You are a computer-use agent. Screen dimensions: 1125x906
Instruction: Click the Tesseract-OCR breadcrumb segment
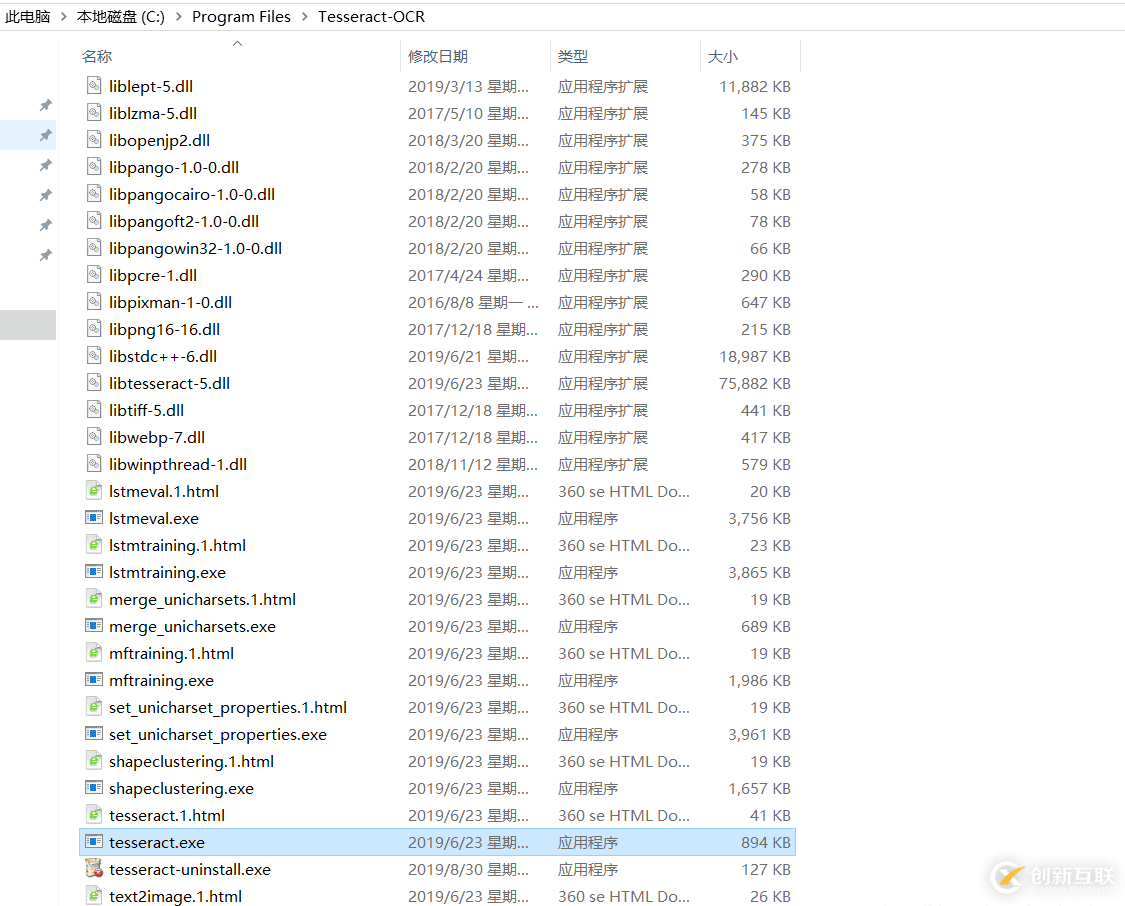(371, 16)
